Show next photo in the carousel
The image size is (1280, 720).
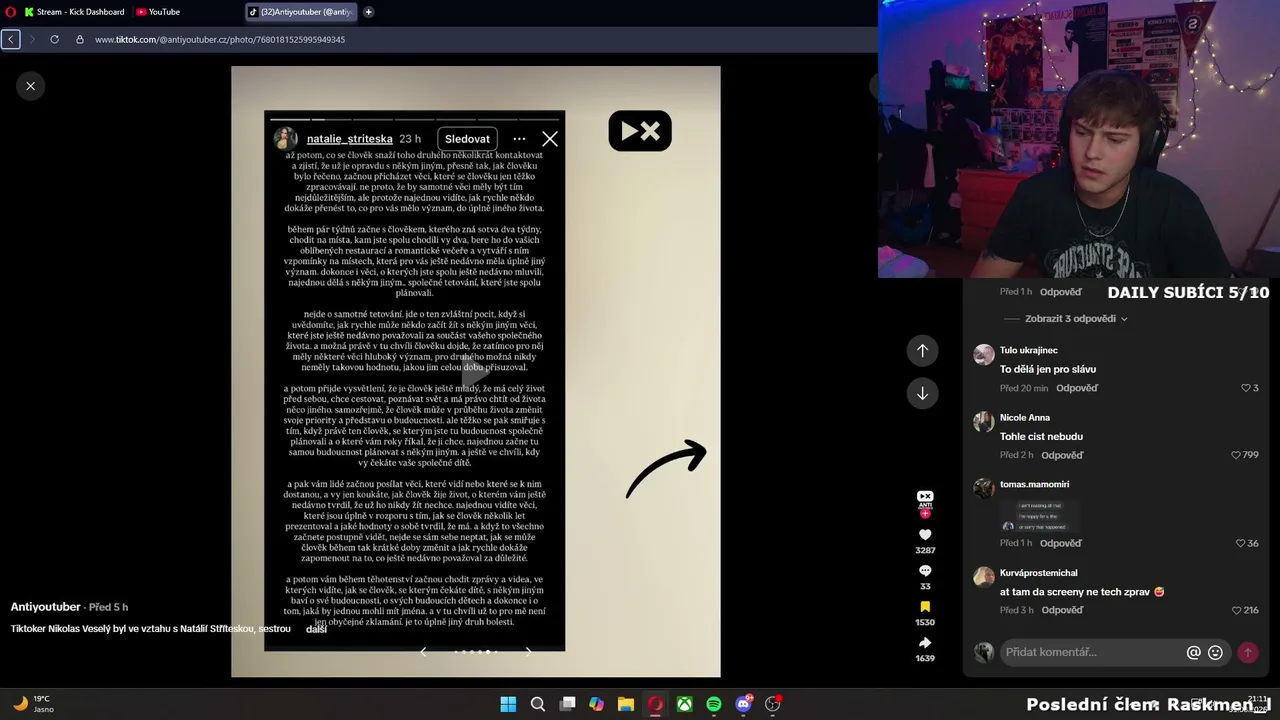(x=529, y=652)
